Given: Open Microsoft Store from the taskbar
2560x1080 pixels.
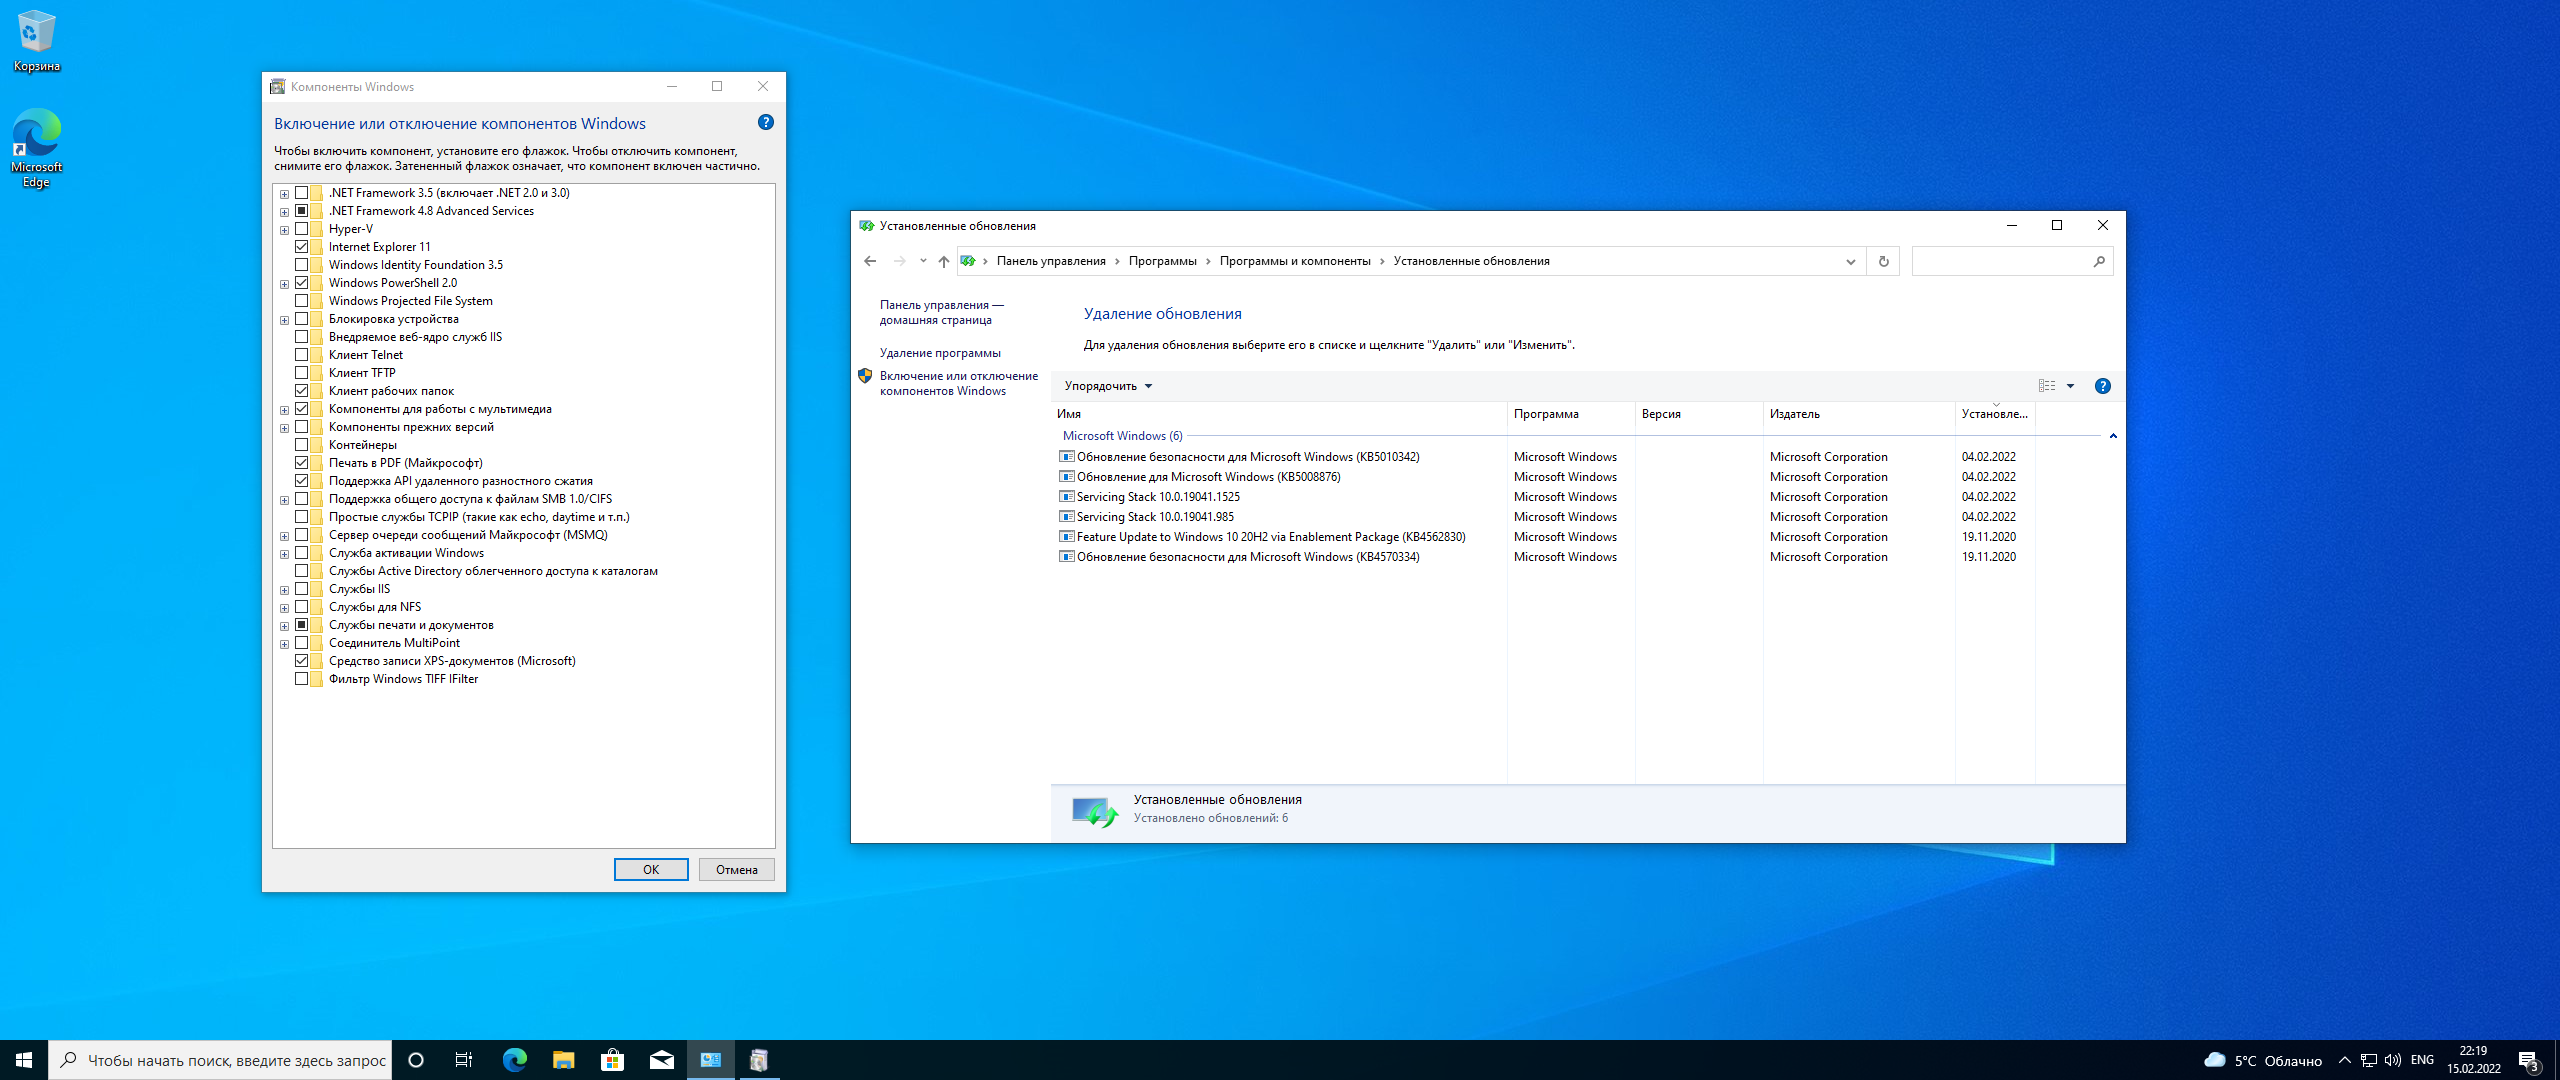Looking at the screenshot, I should click(612, 1060).
